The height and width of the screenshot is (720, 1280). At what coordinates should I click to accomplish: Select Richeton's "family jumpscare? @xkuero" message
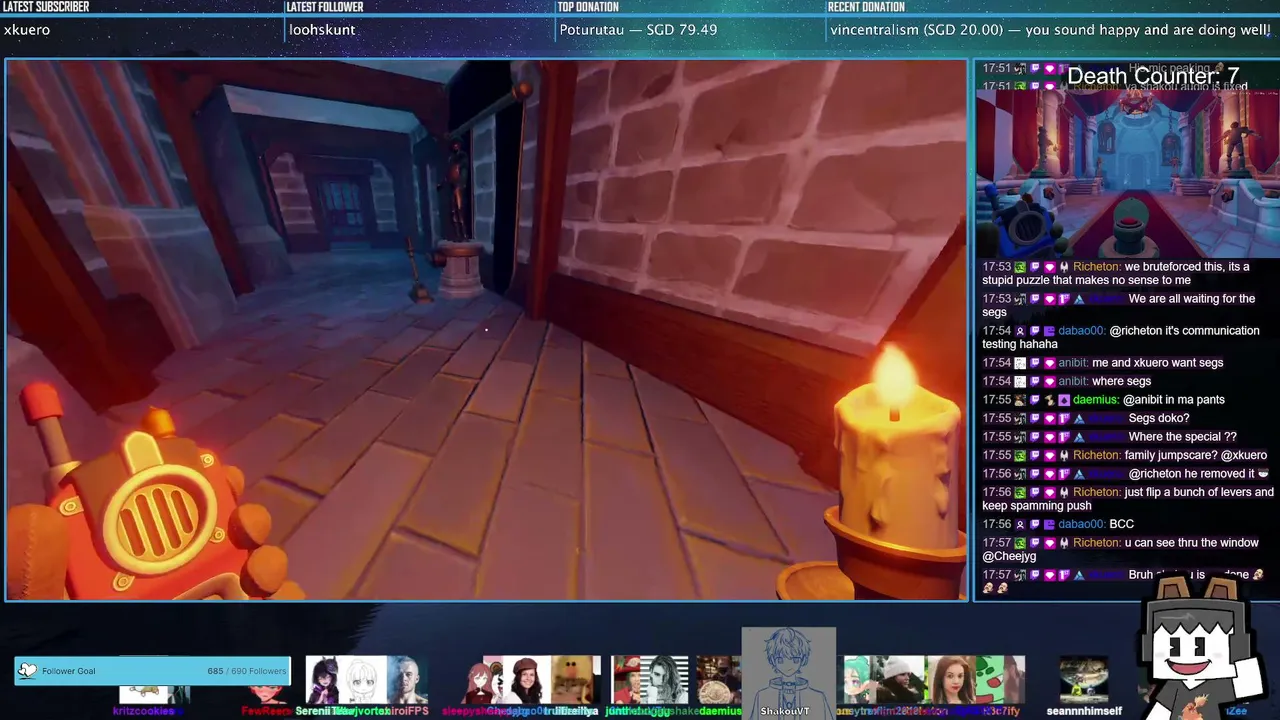pyautogui.click(x=1127, y=455)
